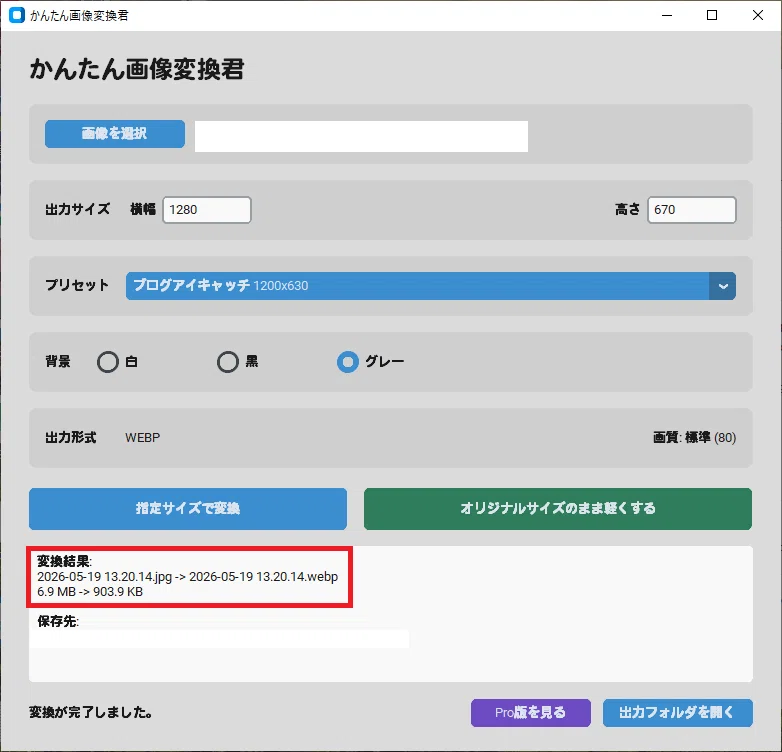
Task: Click the conversion result filename line
Action: (188, 576)
